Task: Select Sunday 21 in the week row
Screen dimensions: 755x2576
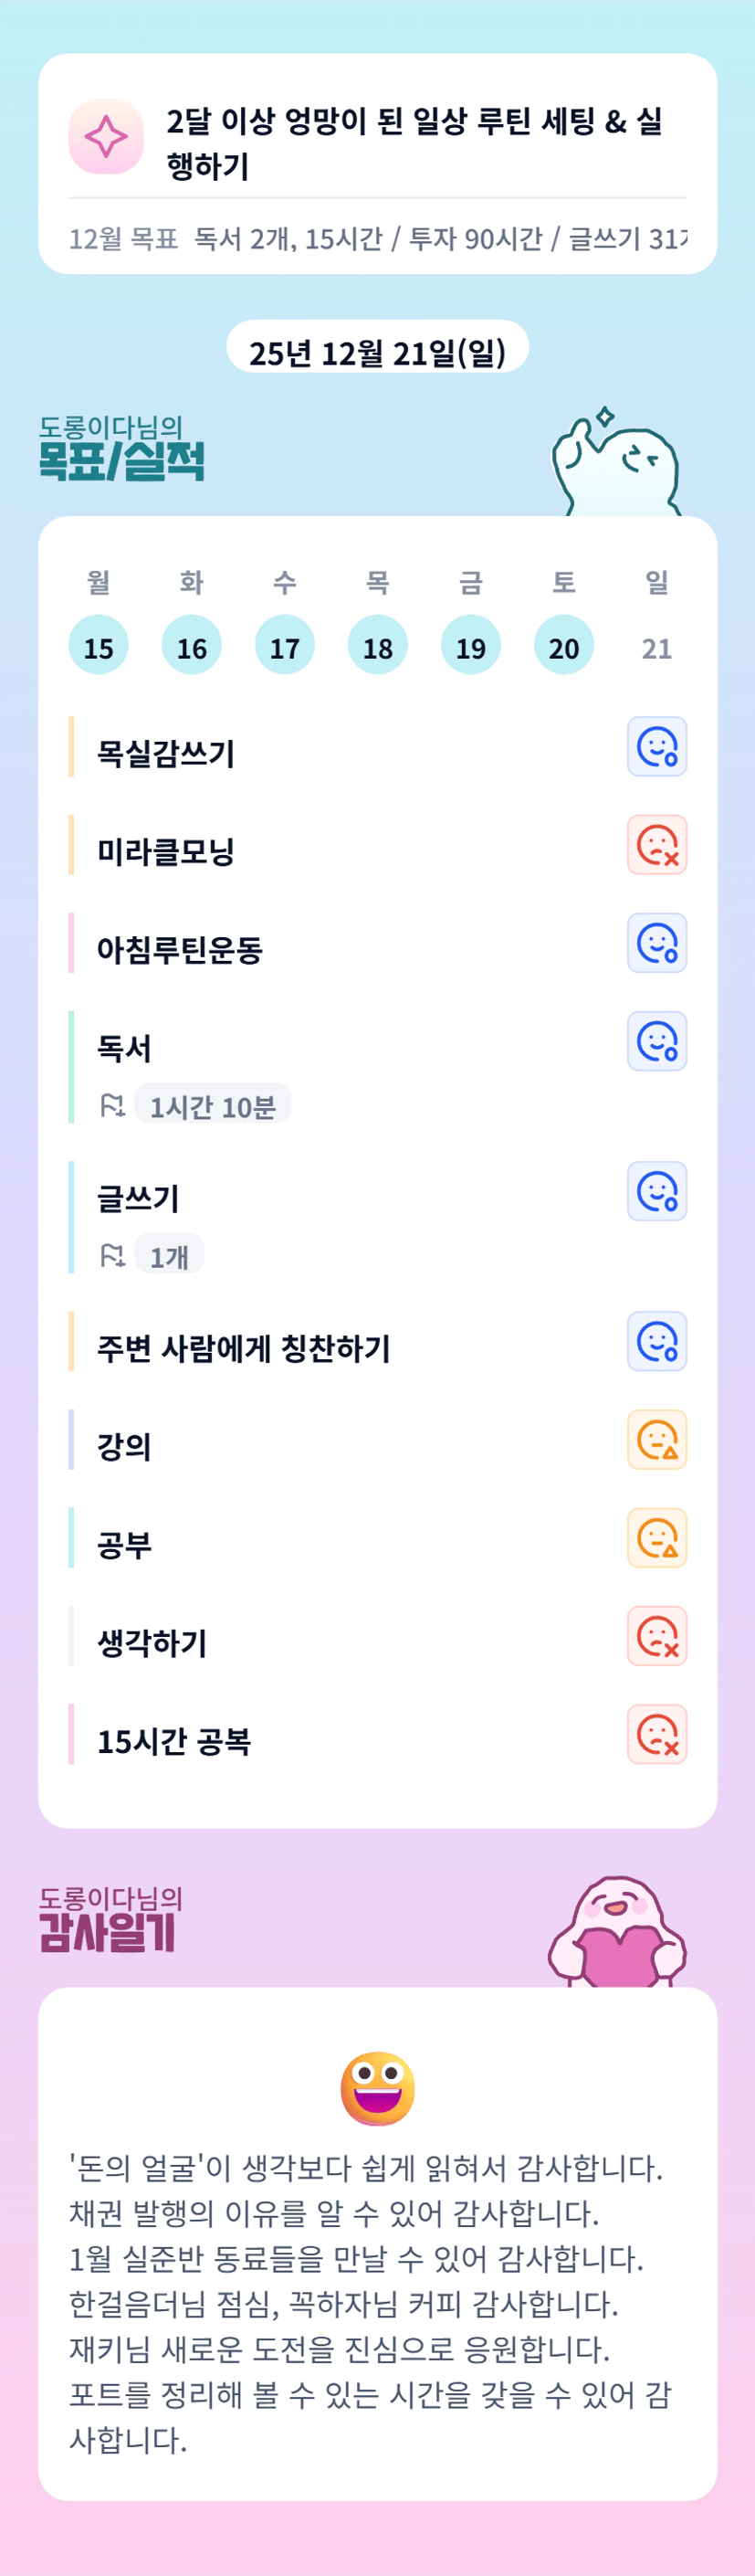Action: click(657, 648)
